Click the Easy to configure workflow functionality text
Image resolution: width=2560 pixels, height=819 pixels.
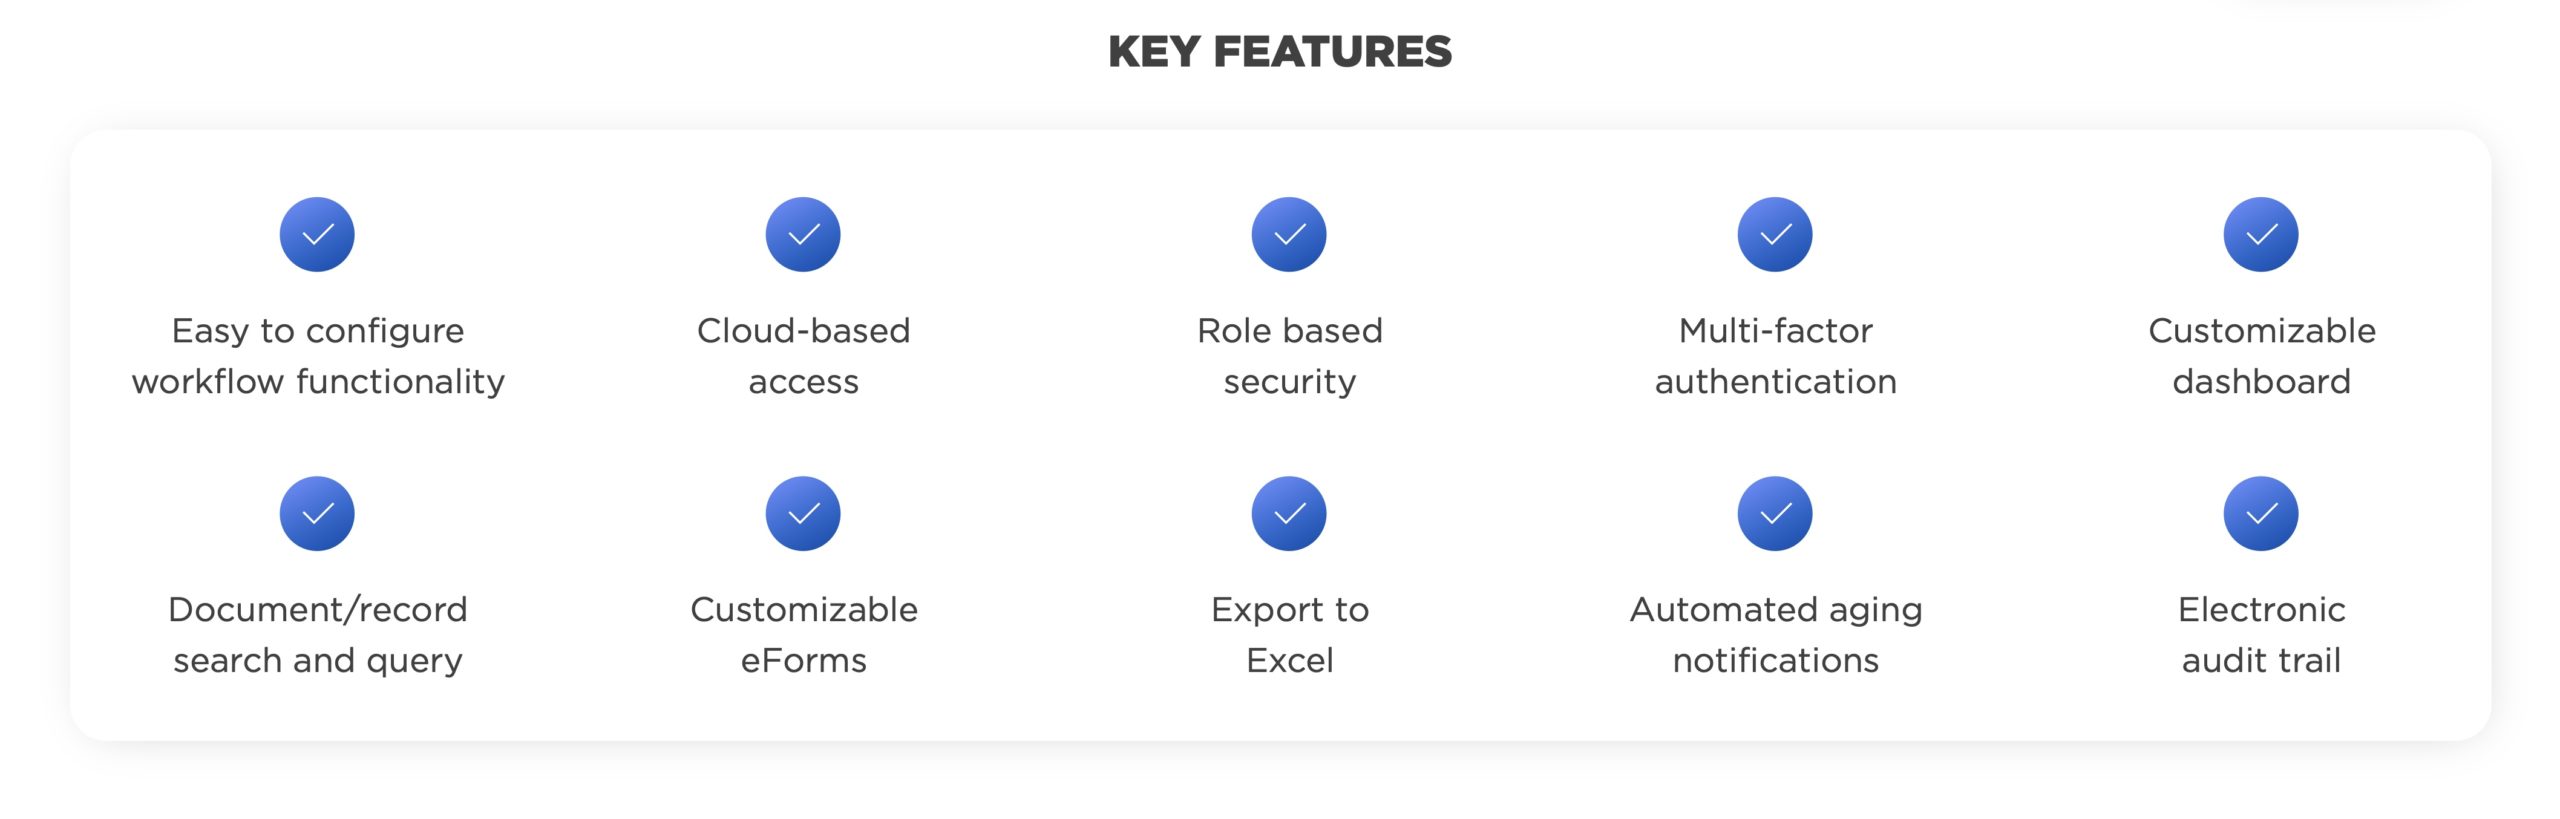click(x=318, y=356)
